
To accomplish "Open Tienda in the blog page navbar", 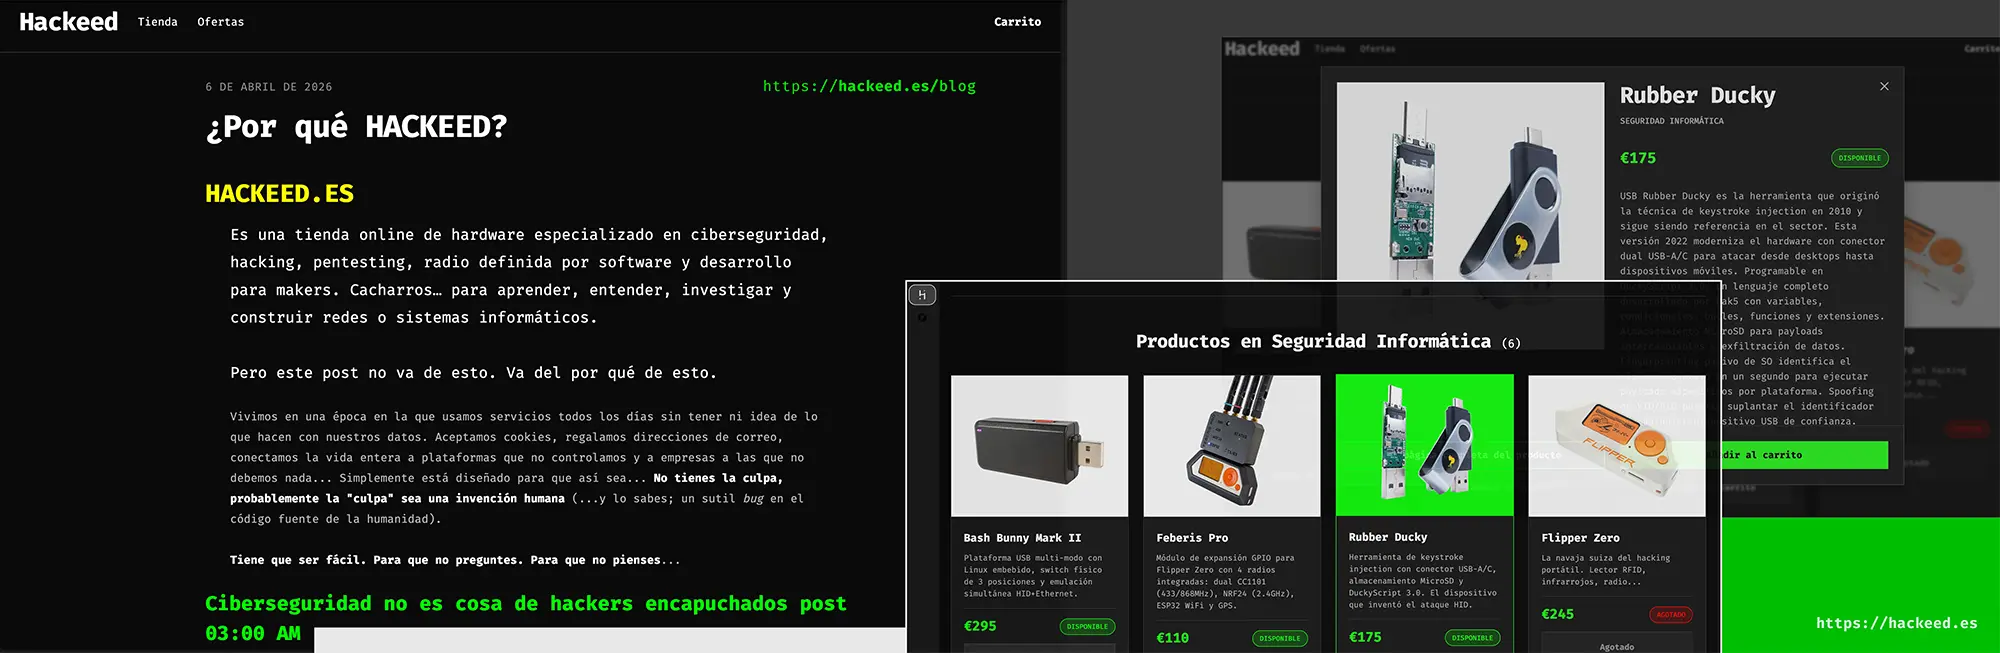I will click(x=157, y=22).
